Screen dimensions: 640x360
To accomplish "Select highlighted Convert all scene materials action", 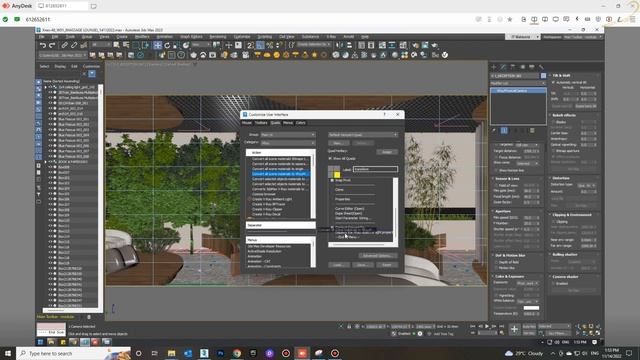I will [x=280, y=174].
